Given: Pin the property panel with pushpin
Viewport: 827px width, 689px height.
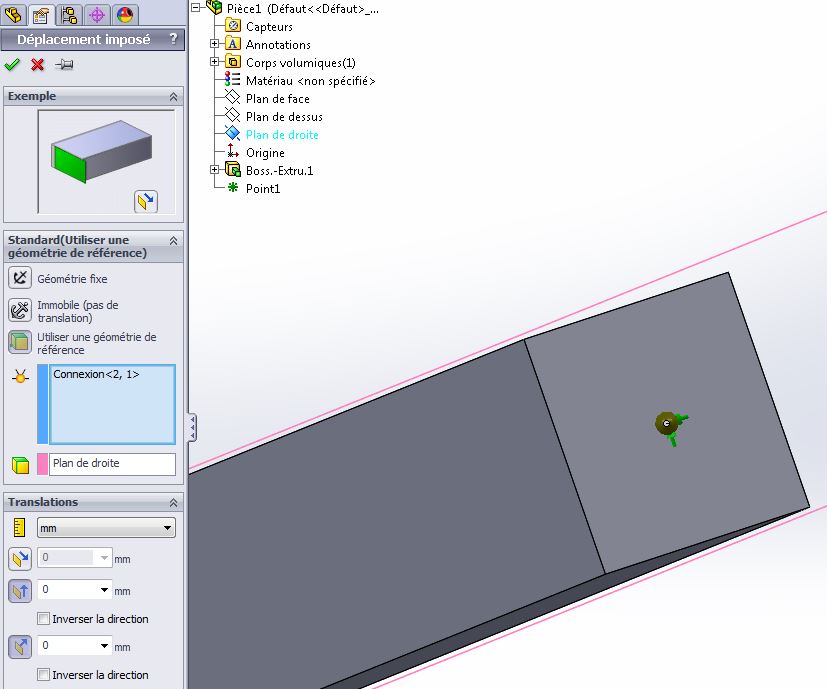Looking at the screenshot, I should (x=64, y=64).
